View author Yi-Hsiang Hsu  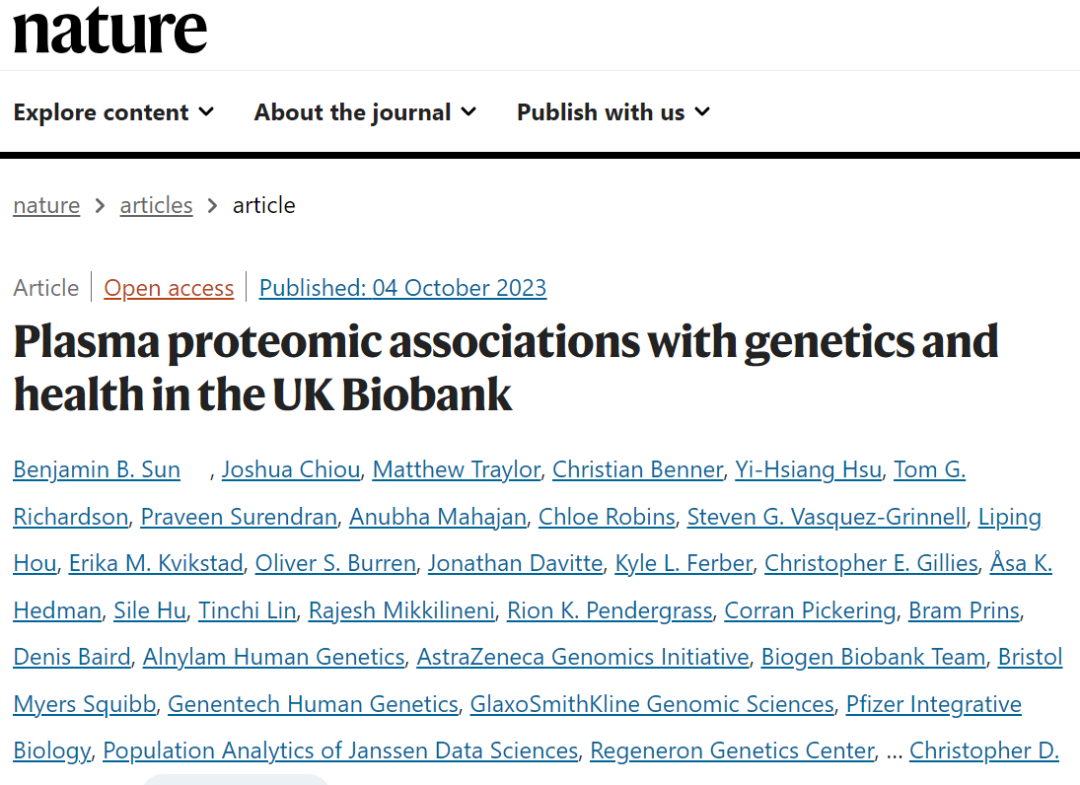808,469
